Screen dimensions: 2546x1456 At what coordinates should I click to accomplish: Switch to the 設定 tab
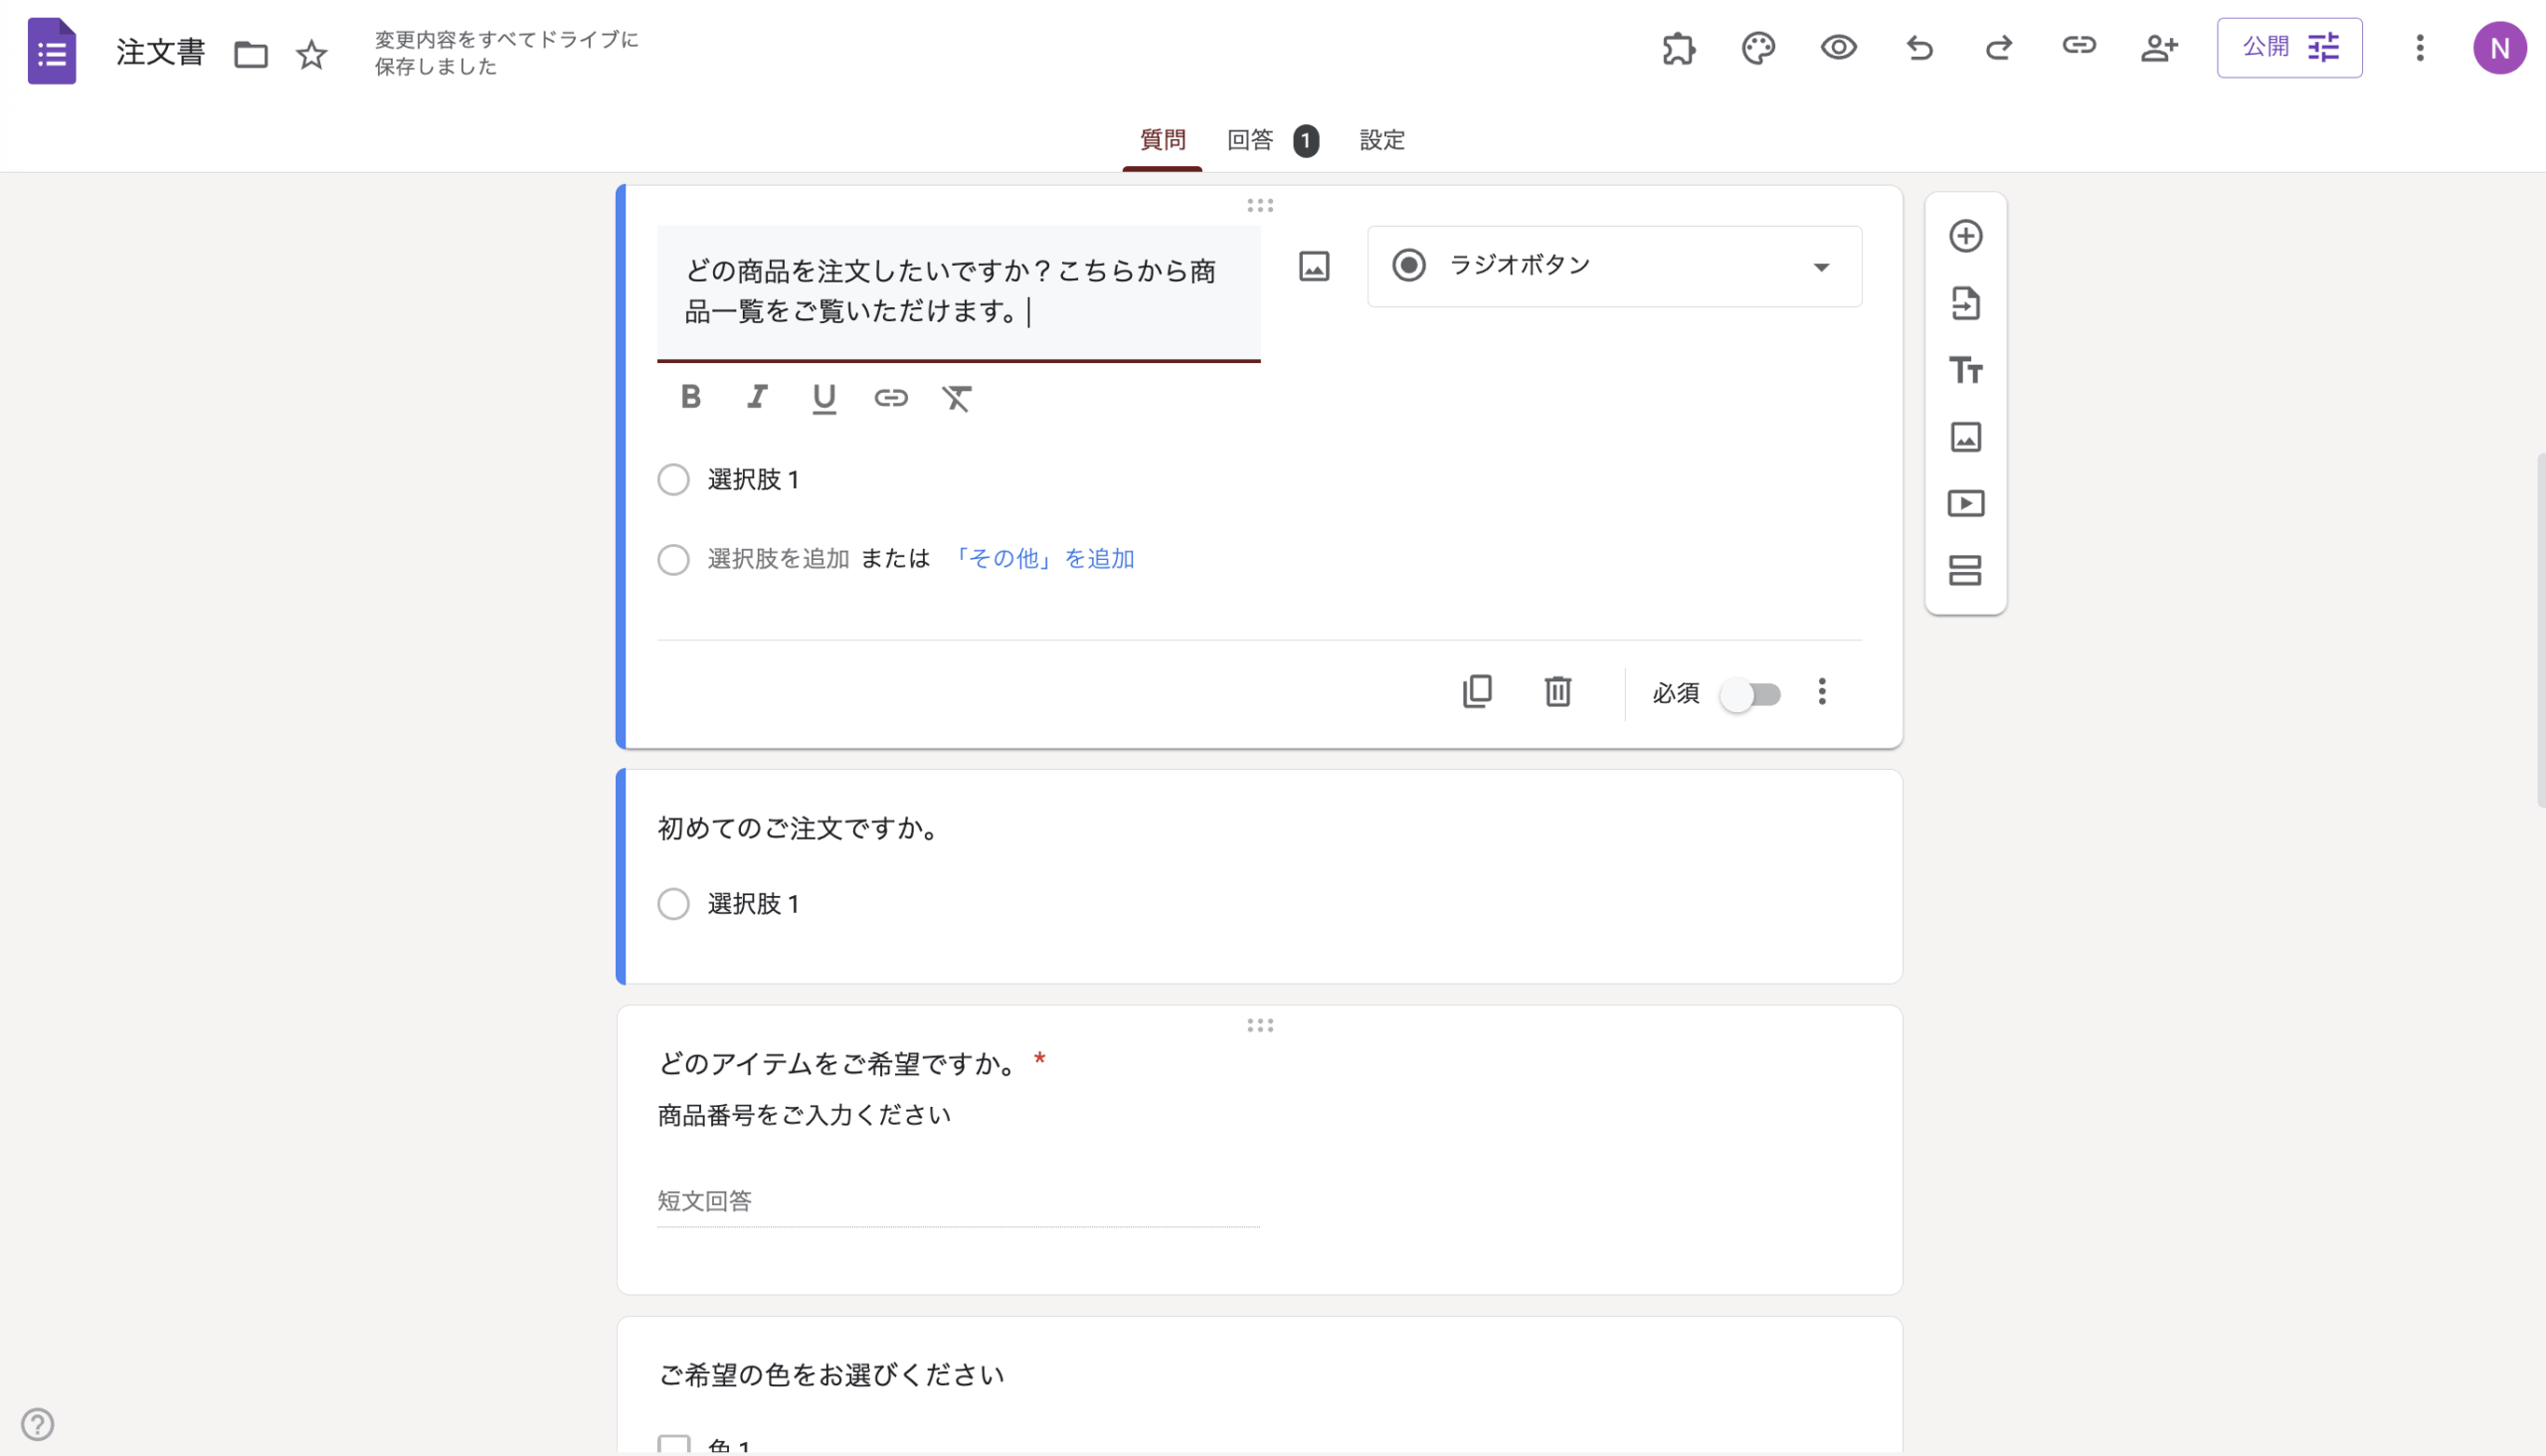pyautogui.click(x=1382, y=140)
